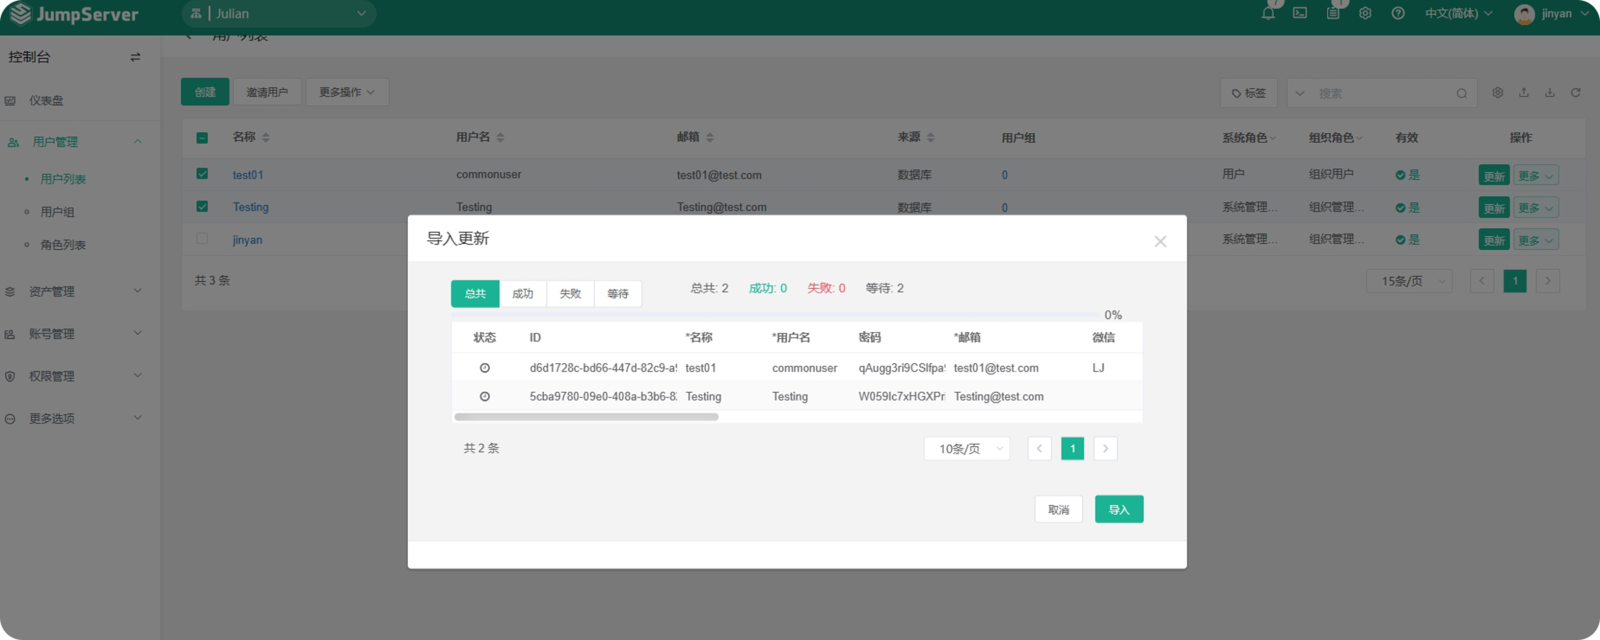This screenshot has width=1600, height=640.
Task: Go to next page in dialog
Action: [x=1105, y=449]
